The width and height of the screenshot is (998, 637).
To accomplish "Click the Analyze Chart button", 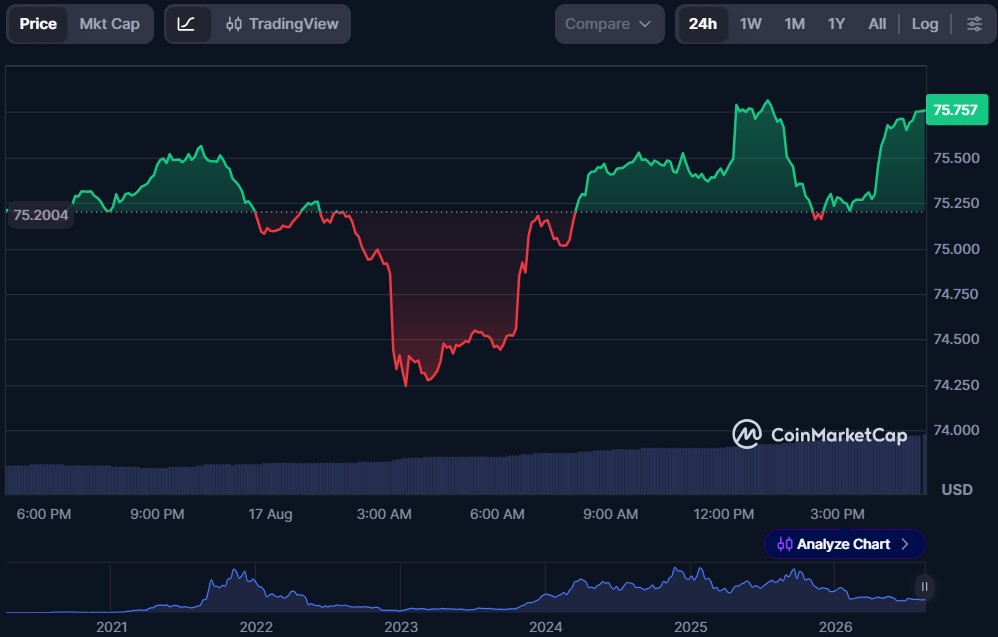I will pos(845,544).
